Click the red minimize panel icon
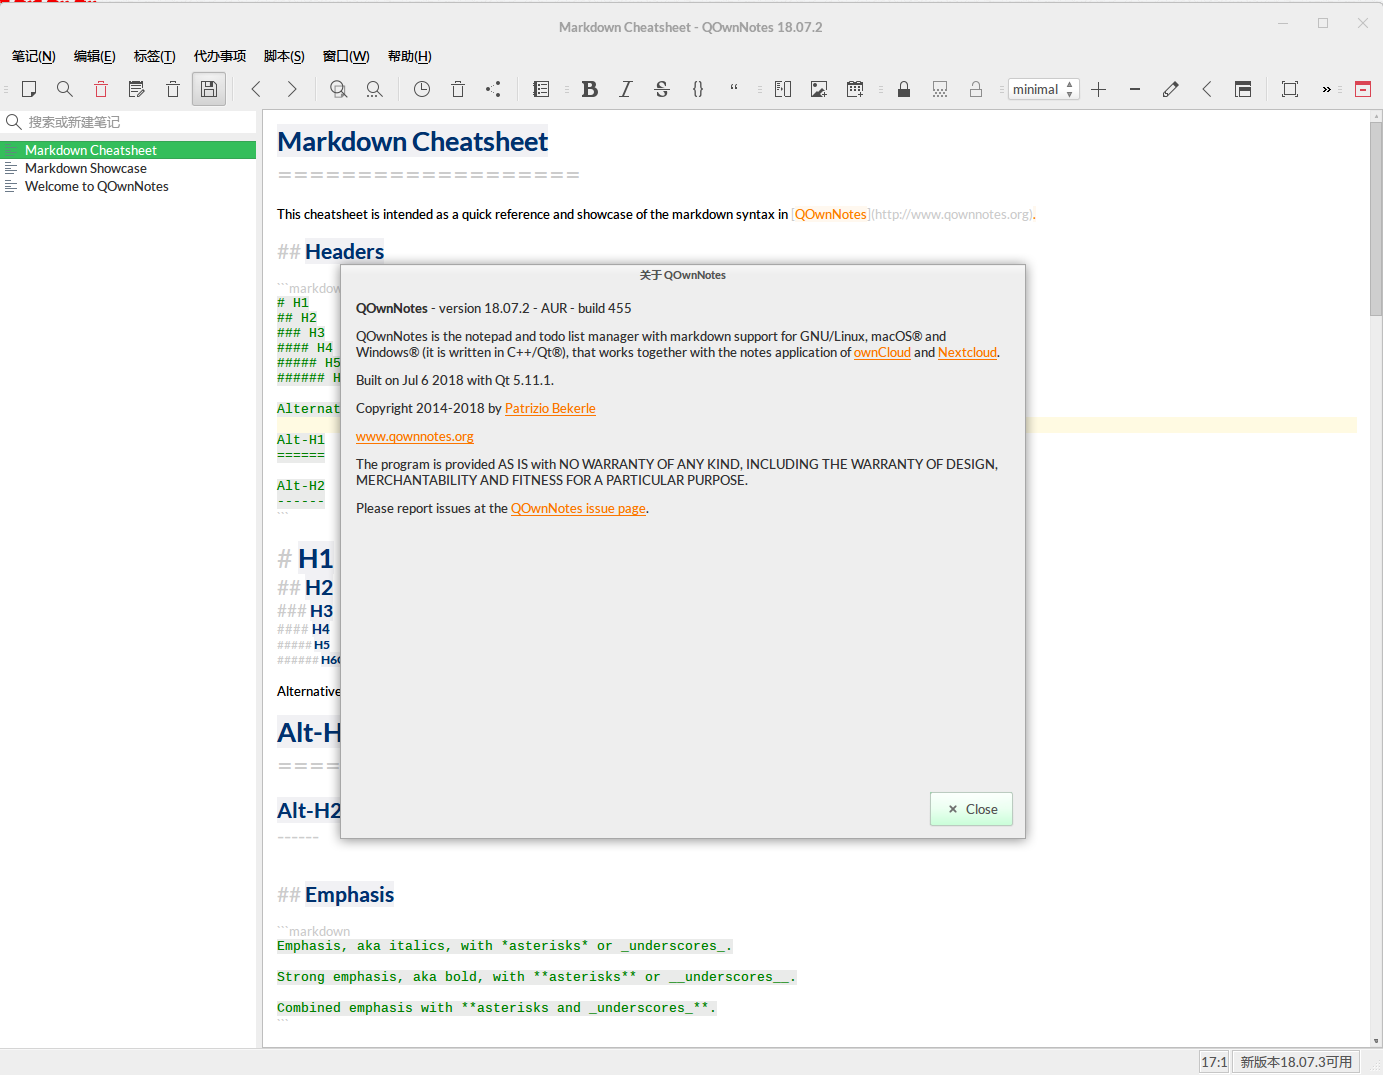Viewport: 1383px width, 1075px height. [1363, 89]
